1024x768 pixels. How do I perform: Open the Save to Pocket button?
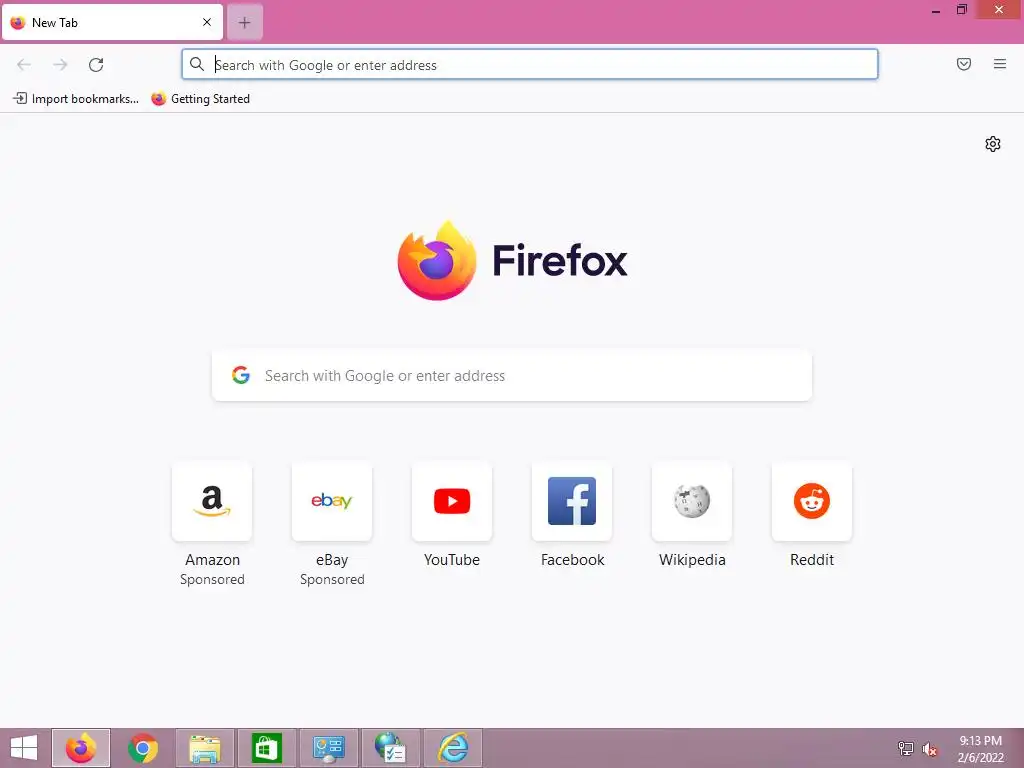pos(963,64)
